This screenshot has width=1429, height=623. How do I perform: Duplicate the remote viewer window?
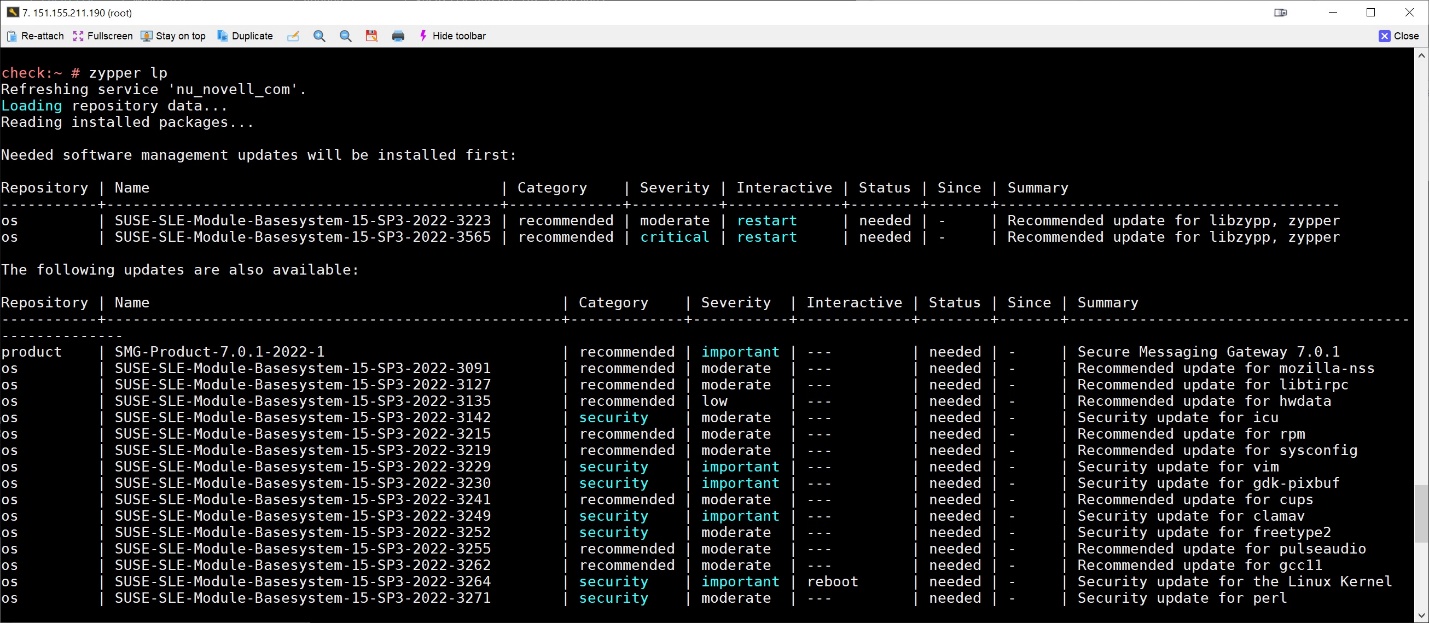click(244, 35)
